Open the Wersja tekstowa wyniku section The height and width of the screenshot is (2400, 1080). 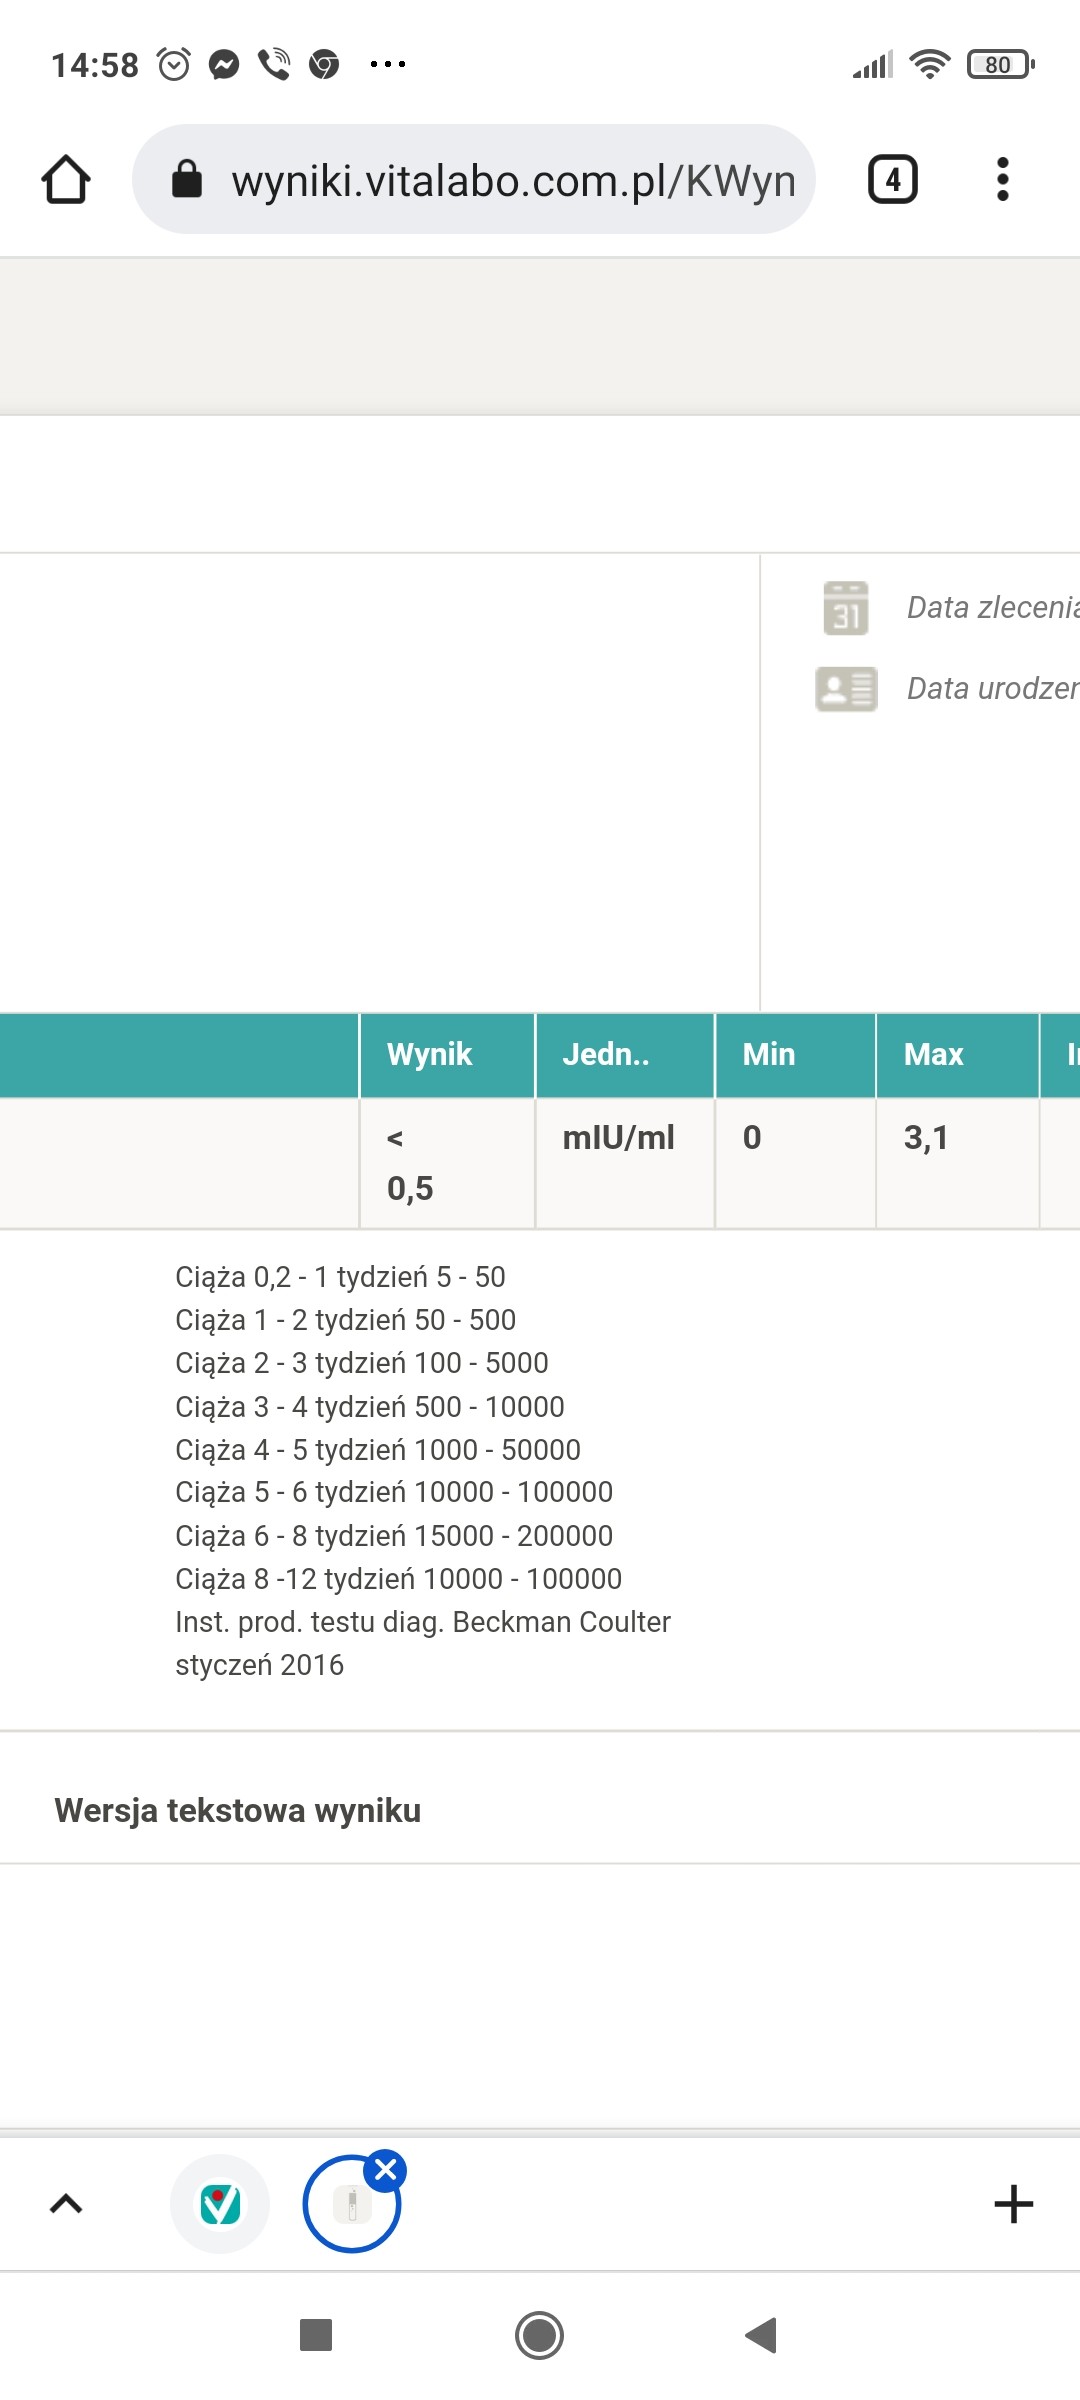coord(238,1810)
